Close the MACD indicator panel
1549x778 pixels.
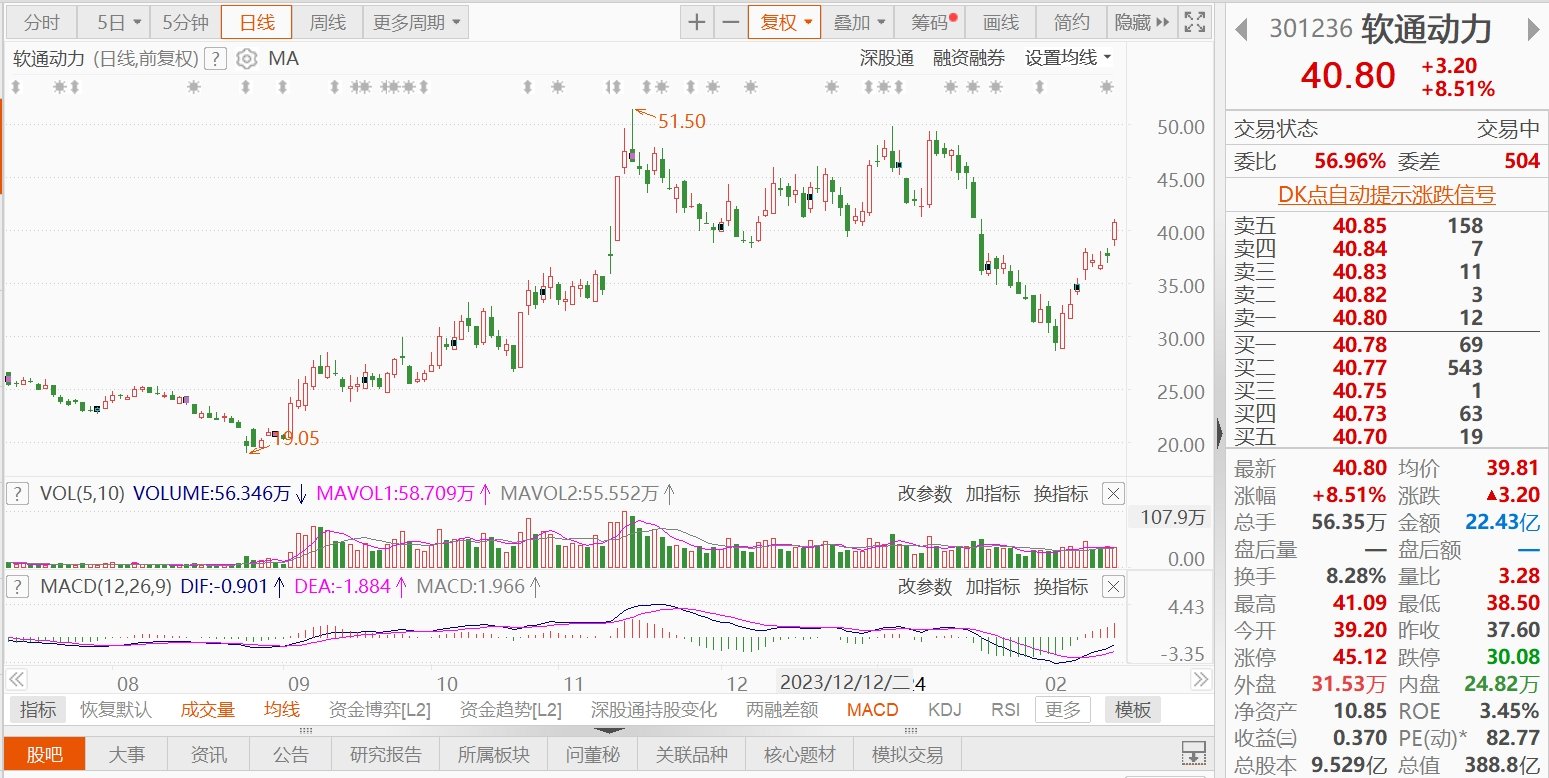(x=1113, y=586)
